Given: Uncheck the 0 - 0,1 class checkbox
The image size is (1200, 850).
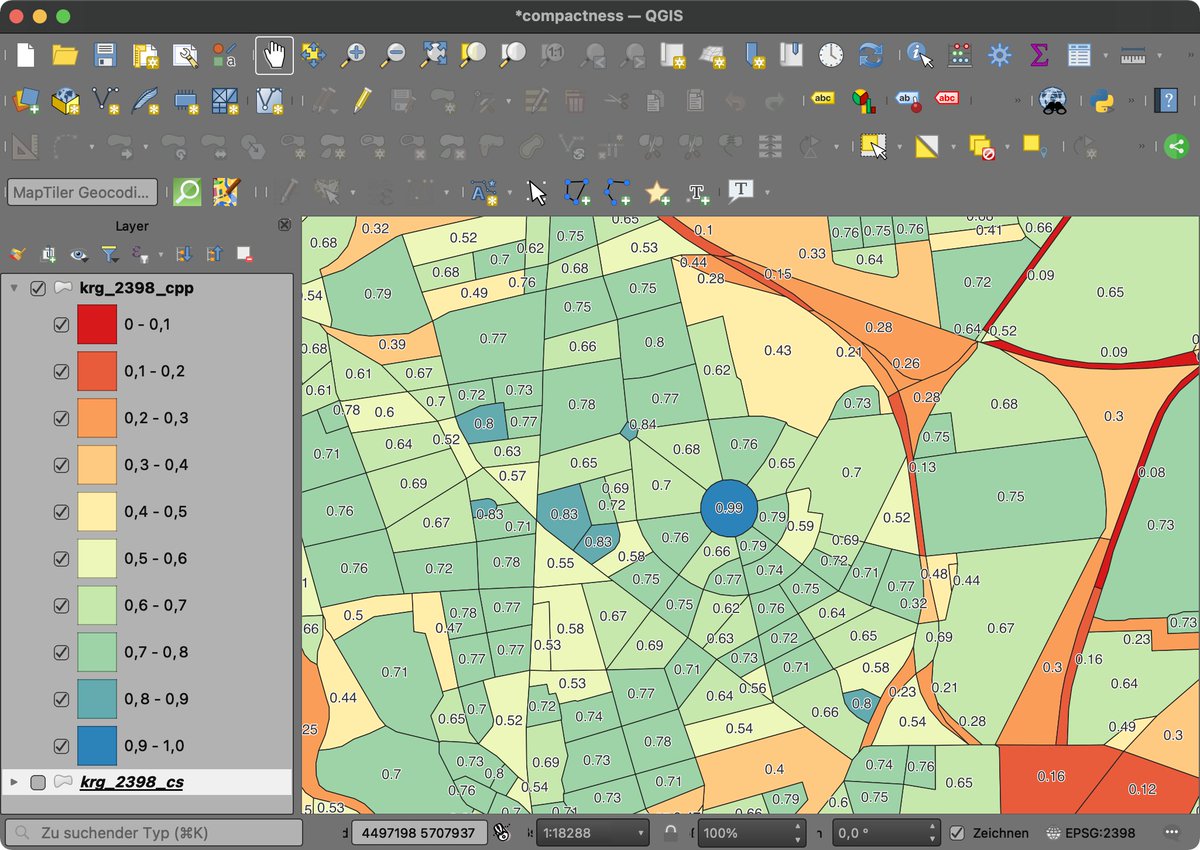Looking at the screenshot, I should tap(61, 325).
